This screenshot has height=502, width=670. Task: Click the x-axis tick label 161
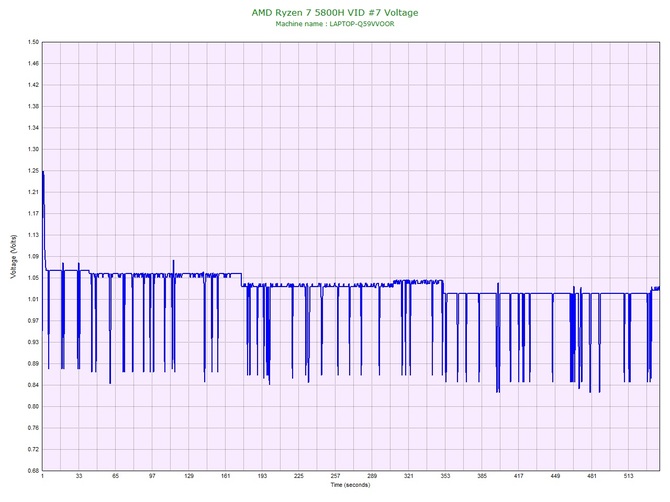(x=226, y=476)
